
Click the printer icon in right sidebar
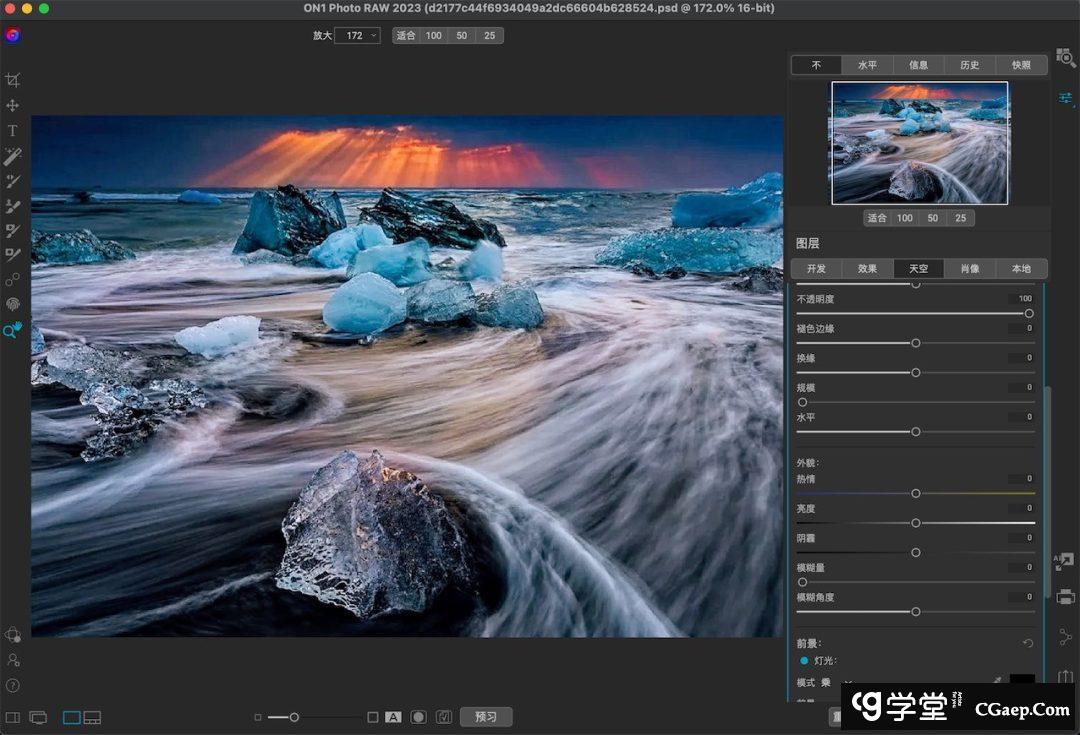(1065, 597)
